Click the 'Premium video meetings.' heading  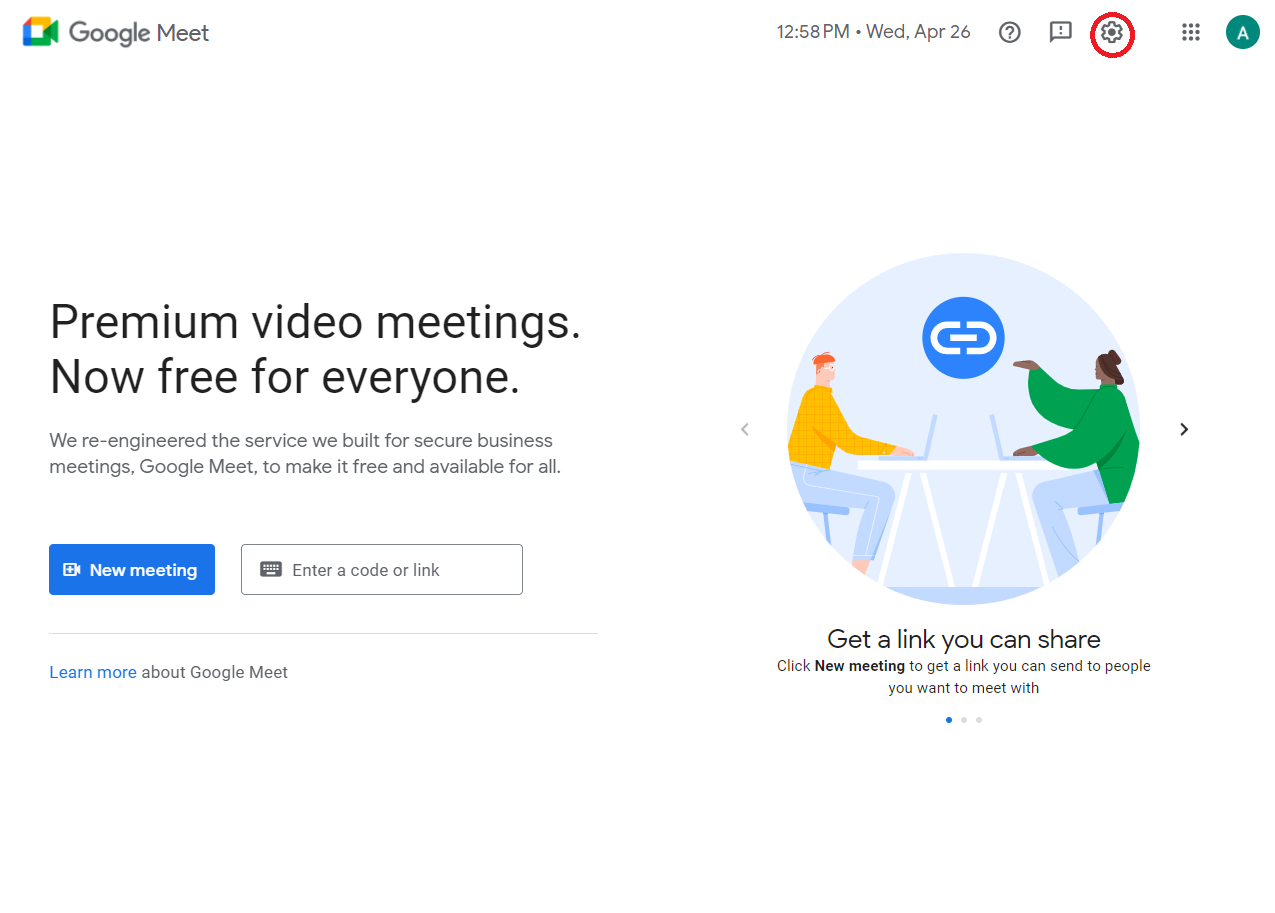tap(315, 322)
